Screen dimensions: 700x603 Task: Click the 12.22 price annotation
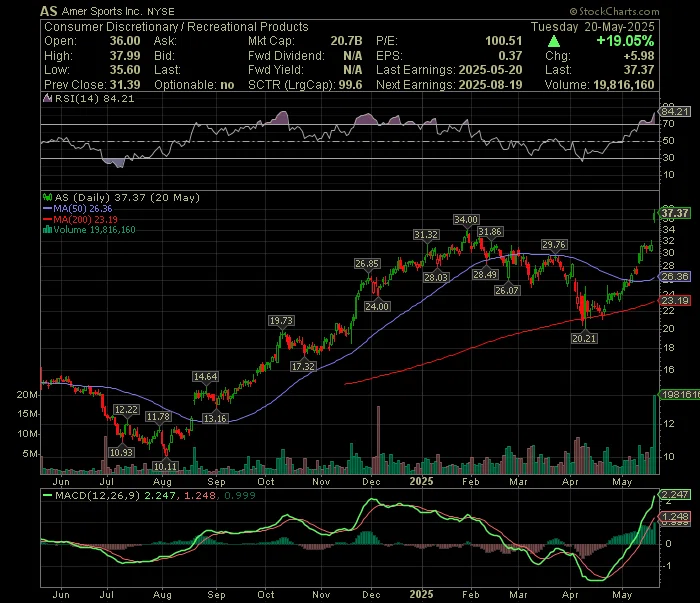click(x=126, y=409)
